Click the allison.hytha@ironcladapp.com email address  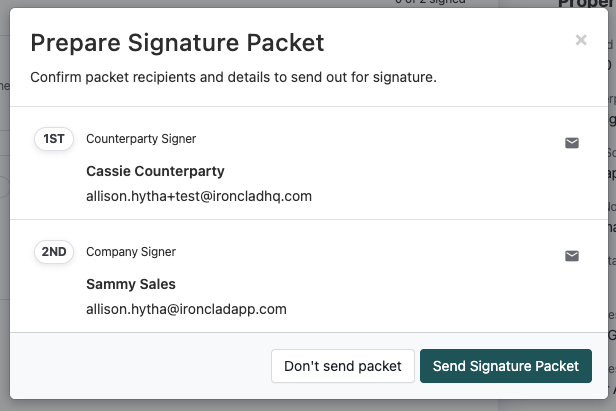(x=186, y=309)
